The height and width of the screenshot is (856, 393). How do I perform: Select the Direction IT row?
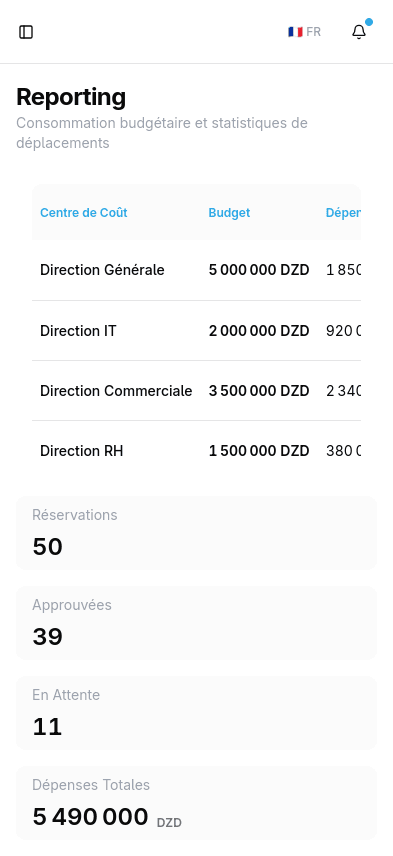point(196,330)
